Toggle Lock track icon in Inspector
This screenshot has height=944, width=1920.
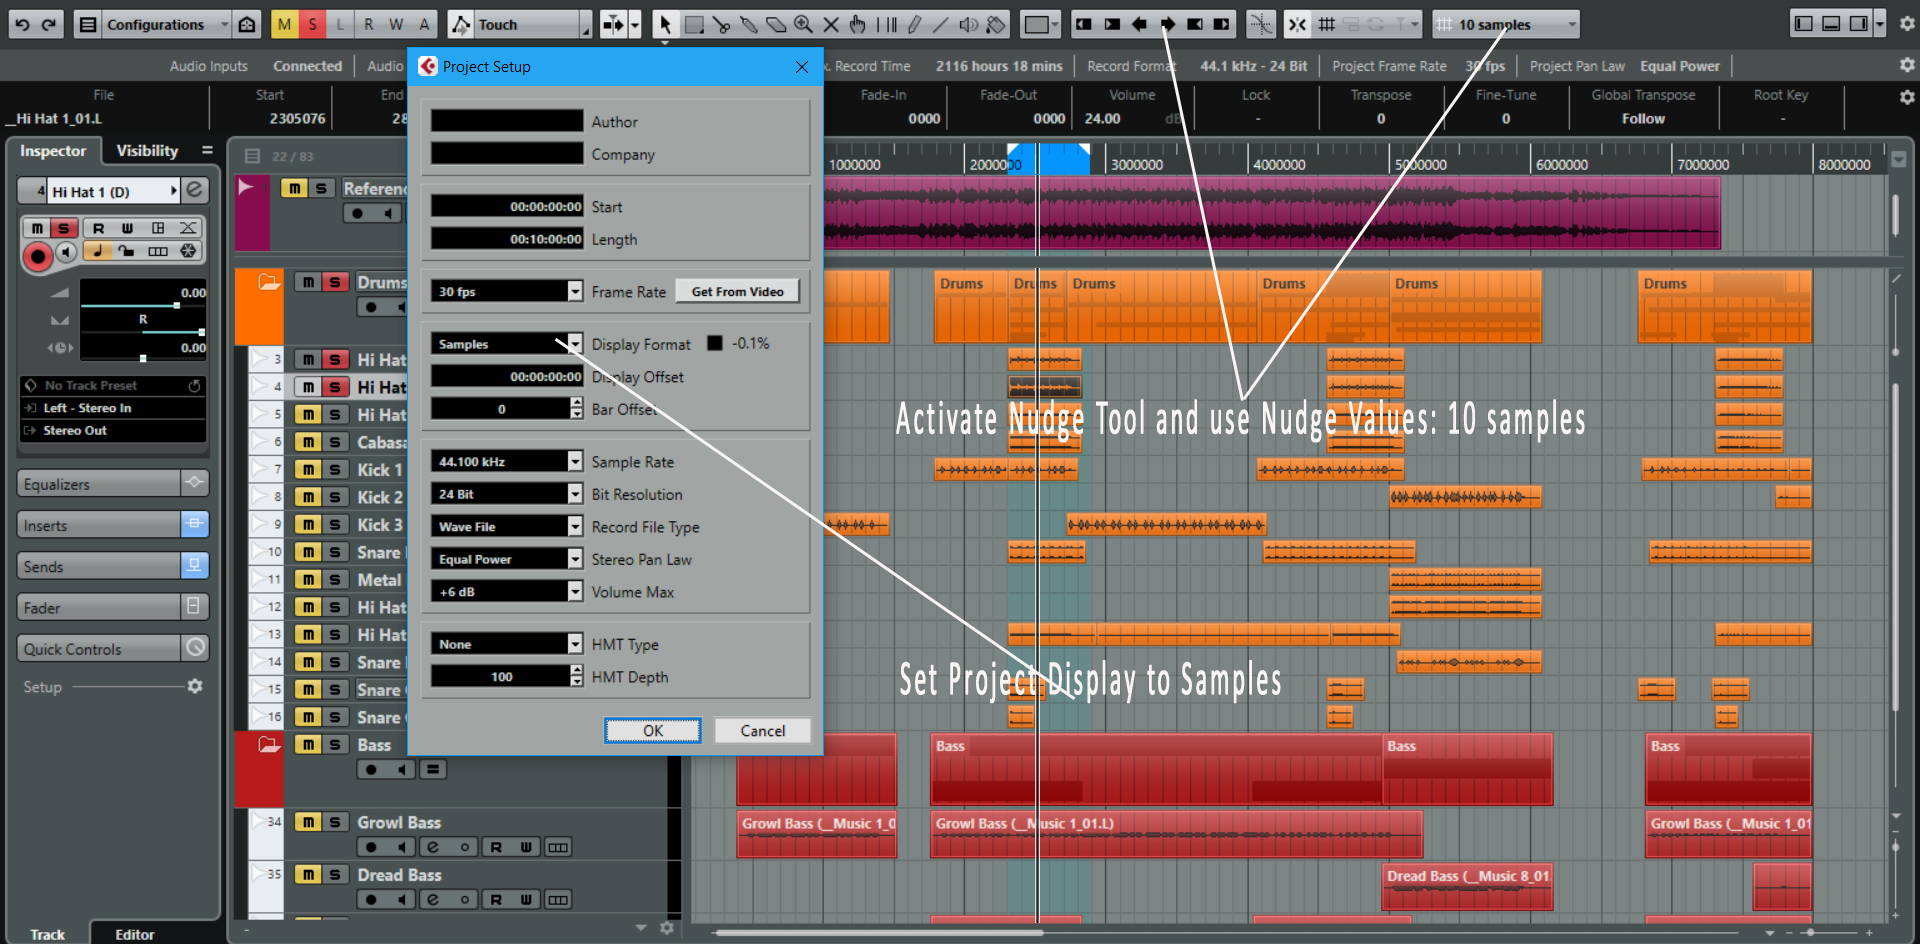coord(126,251)
